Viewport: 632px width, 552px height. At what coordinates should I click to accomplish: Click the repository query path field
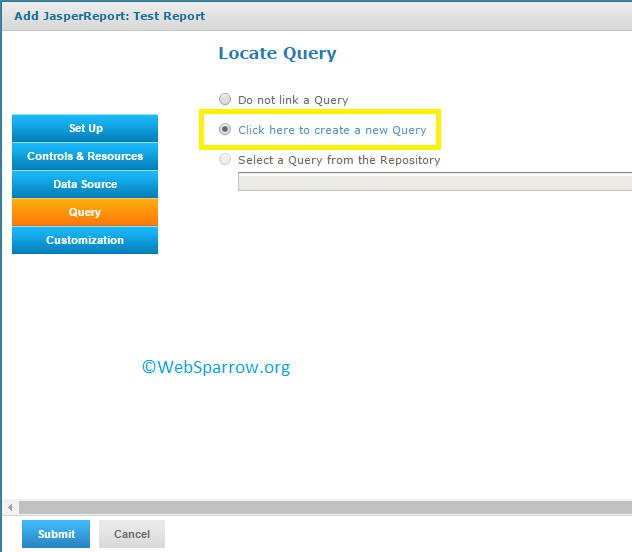coord(435,182)
